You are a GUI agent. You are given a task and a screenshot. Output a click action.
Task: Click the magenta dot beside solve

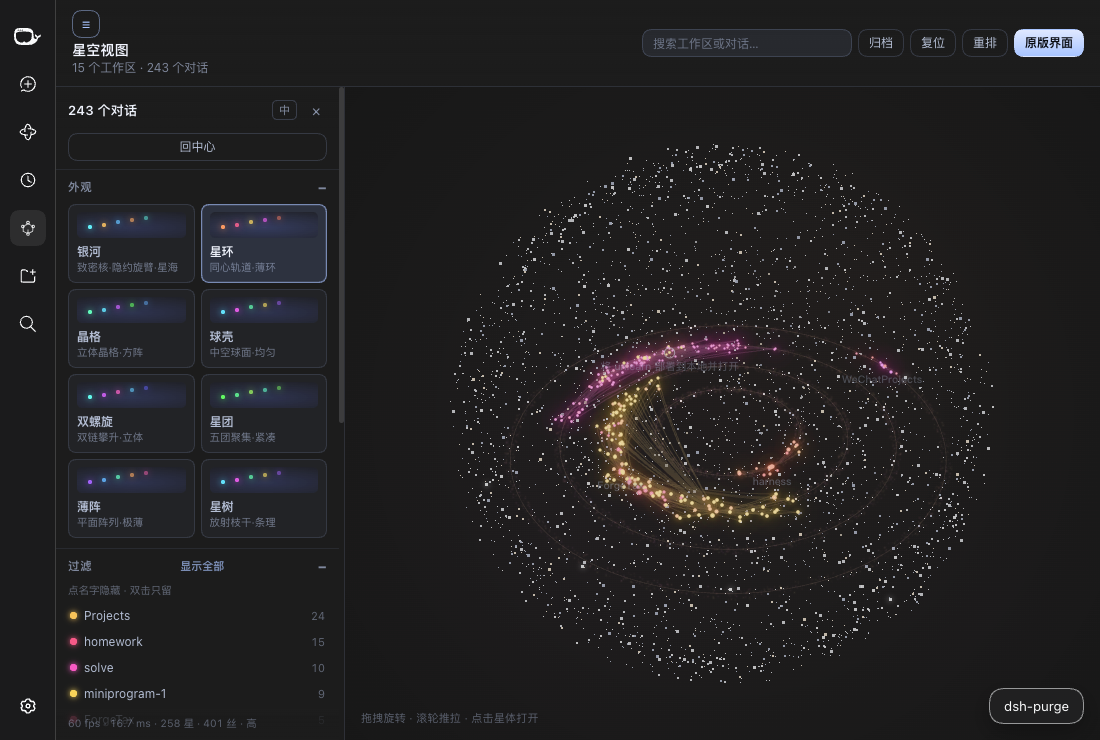[73, 668]
